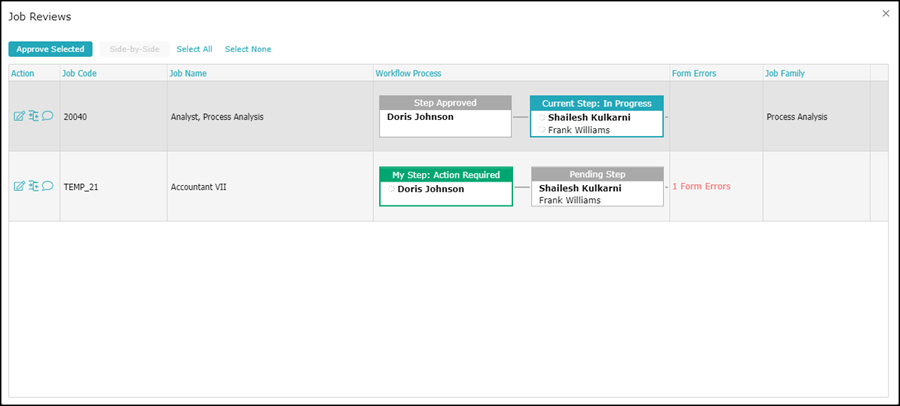Select the Analyst, Process Analysis row

point(216,117)
